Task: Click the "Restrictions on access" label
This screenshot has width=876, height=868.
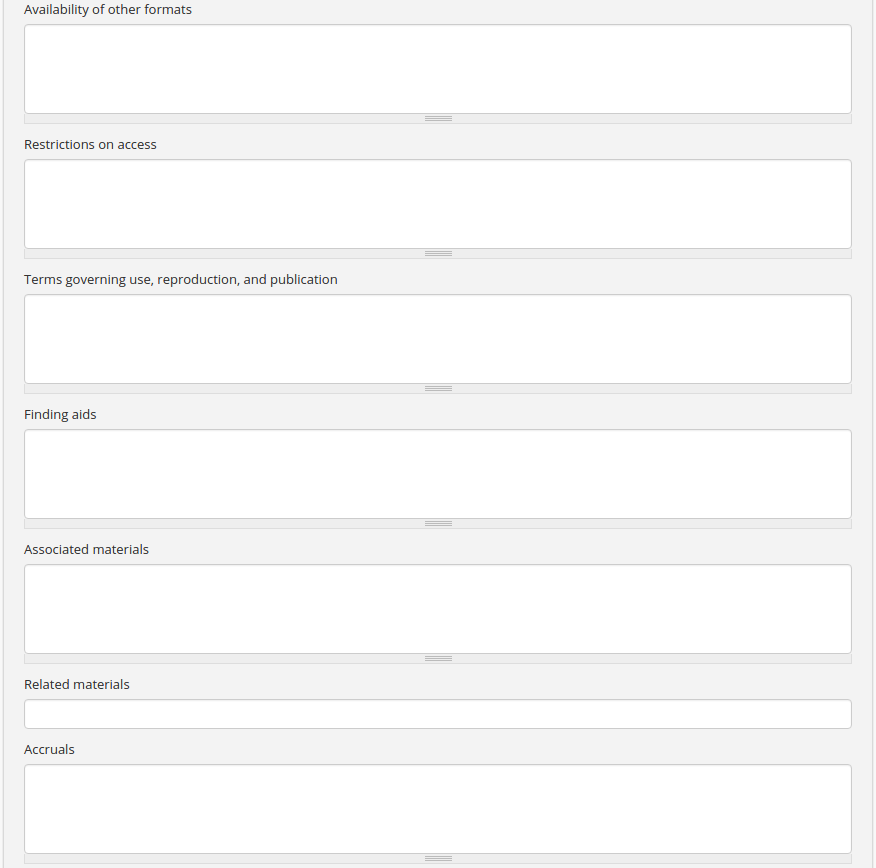Action: 90,145
